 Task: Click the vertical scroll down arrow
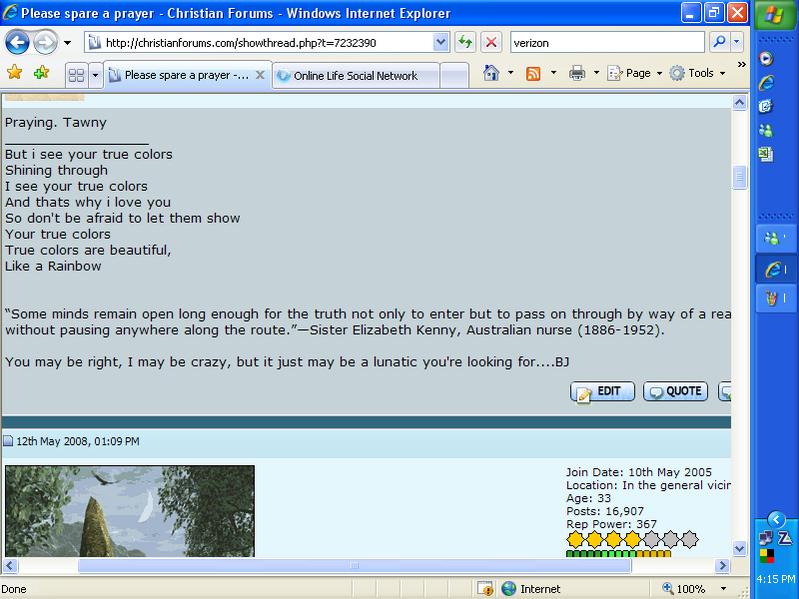739,549
